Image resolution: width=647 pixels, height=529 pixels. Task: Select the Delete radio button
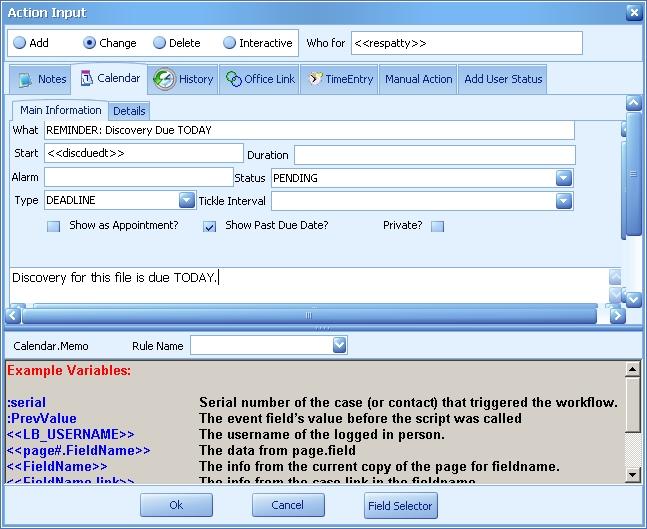coord(159,43)
